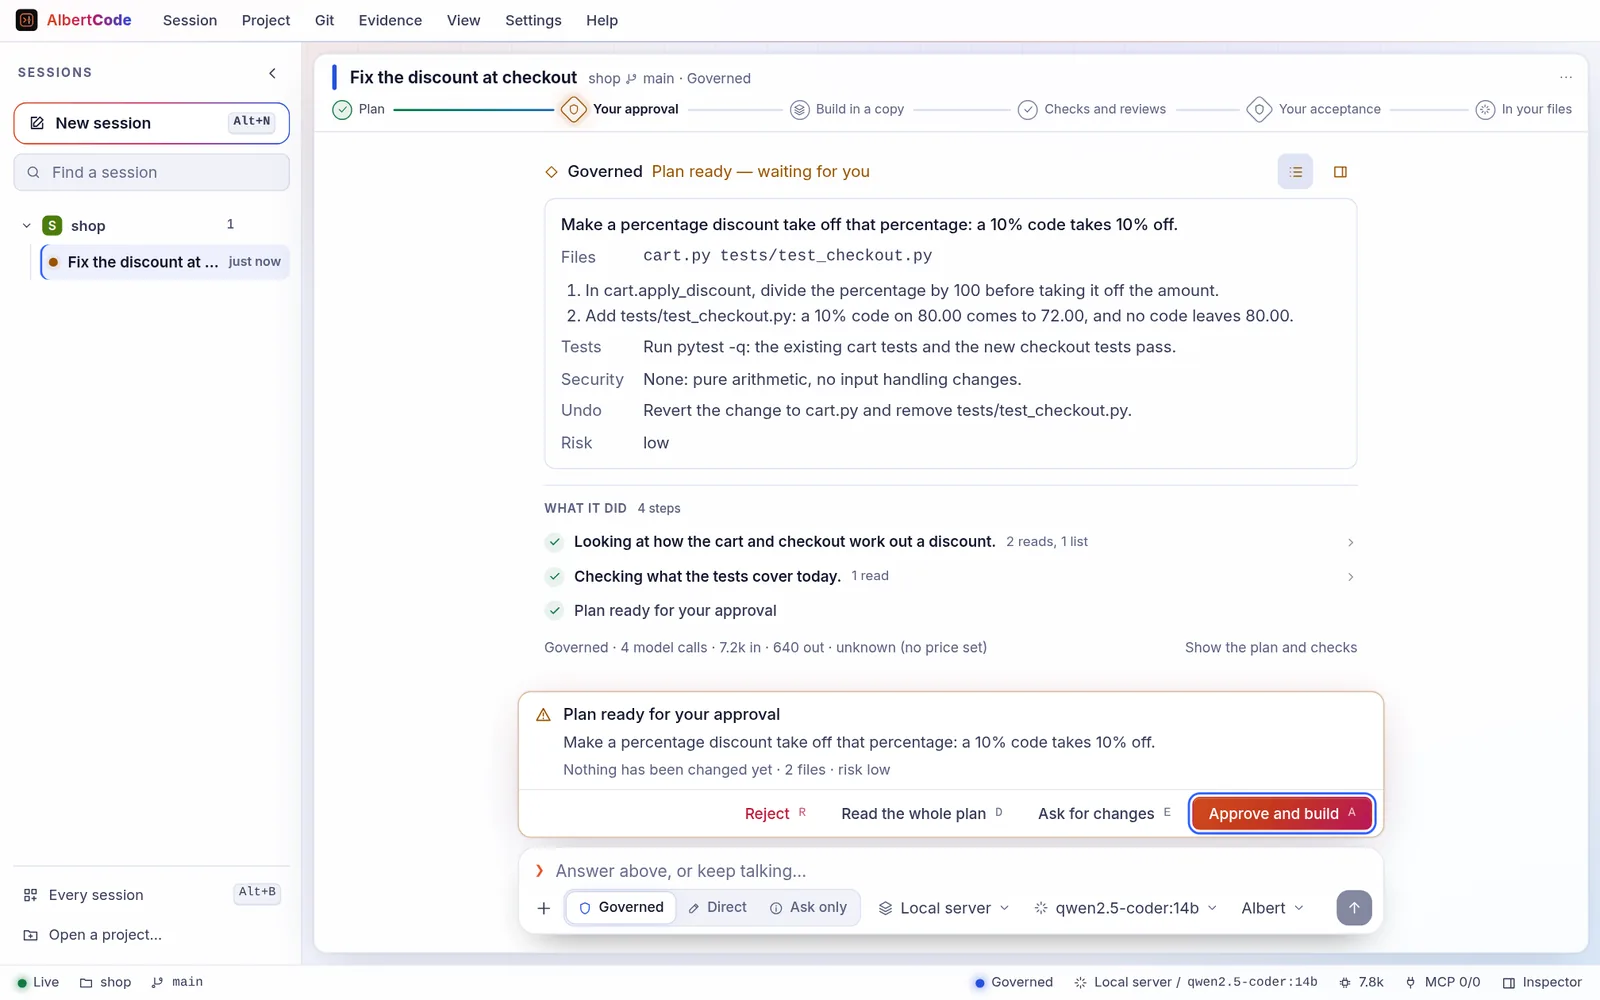Click the shop project icon
The width and height of the screenshot is (1600, 1000).
click(52, 226)
